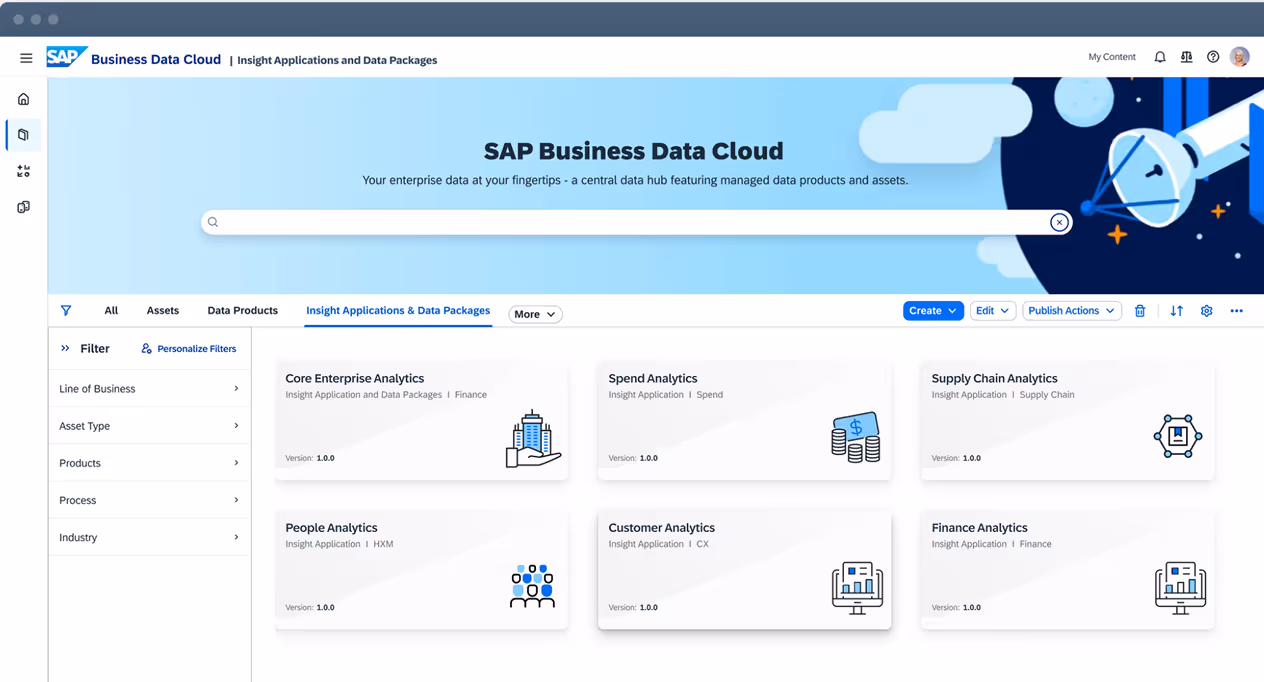The image size is (1264, 682).
Task: Click 'Insight Application | Spend' subtitle
Action: click(665, 395)
